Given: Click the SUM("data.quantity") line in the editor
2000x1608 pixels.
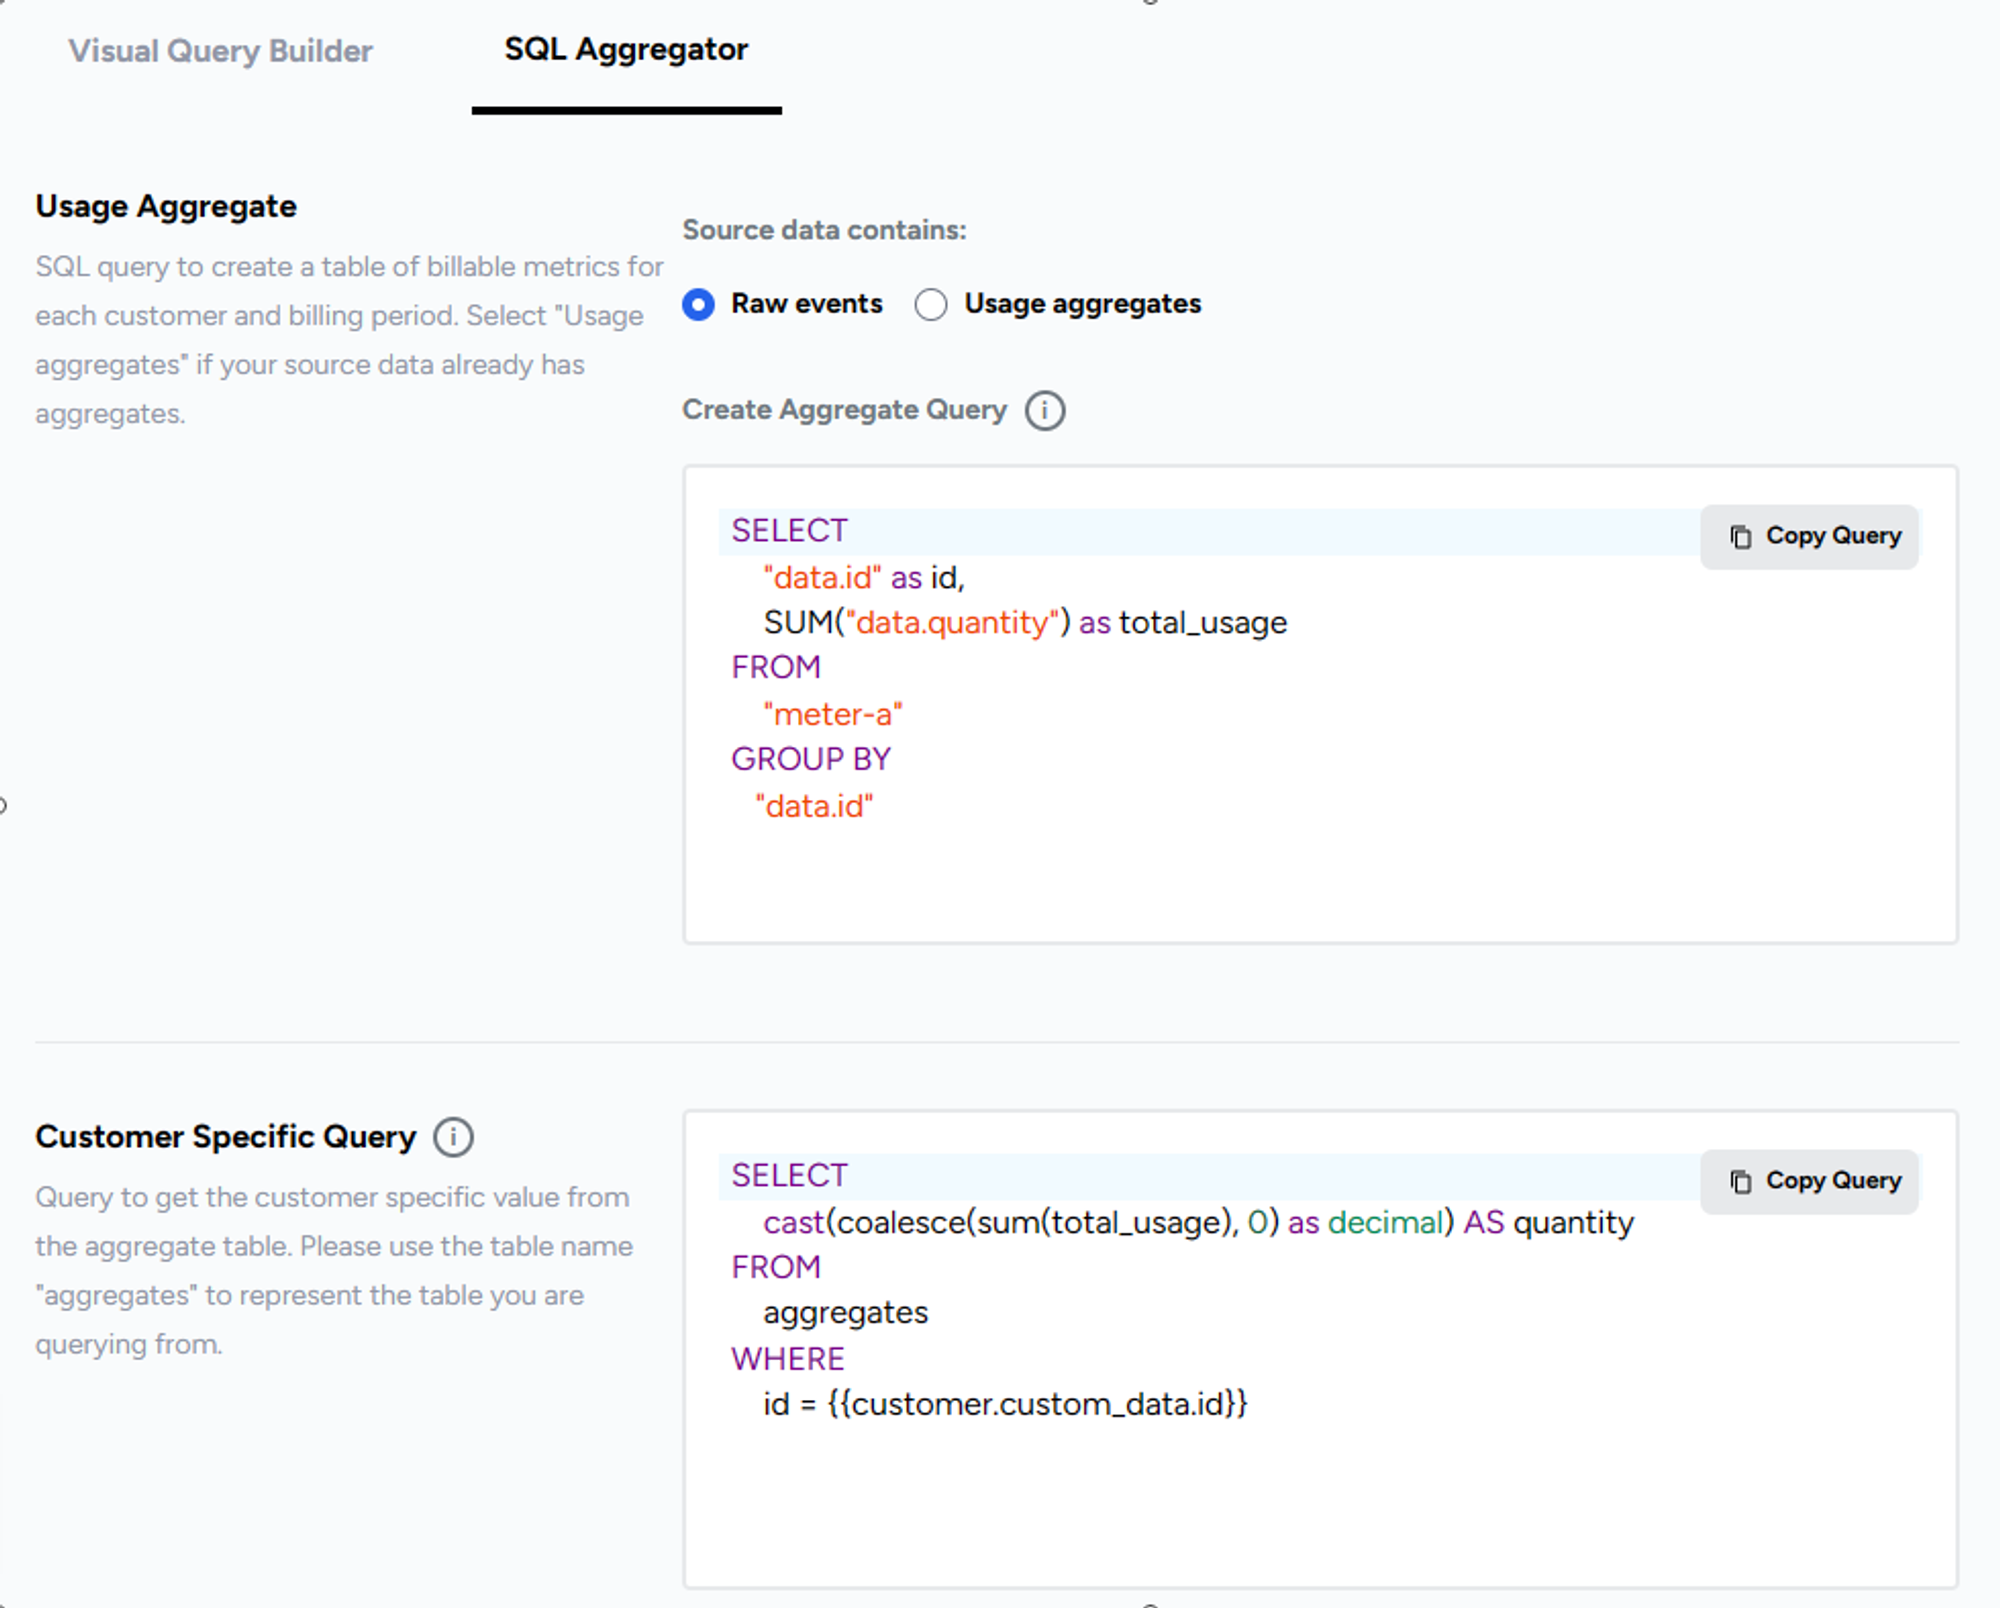Looking at the screenshot, I should coord(1024,623).
